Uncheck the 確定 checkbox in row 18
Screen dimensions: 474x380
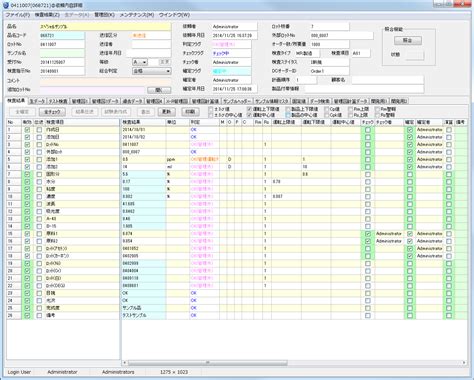410,256
